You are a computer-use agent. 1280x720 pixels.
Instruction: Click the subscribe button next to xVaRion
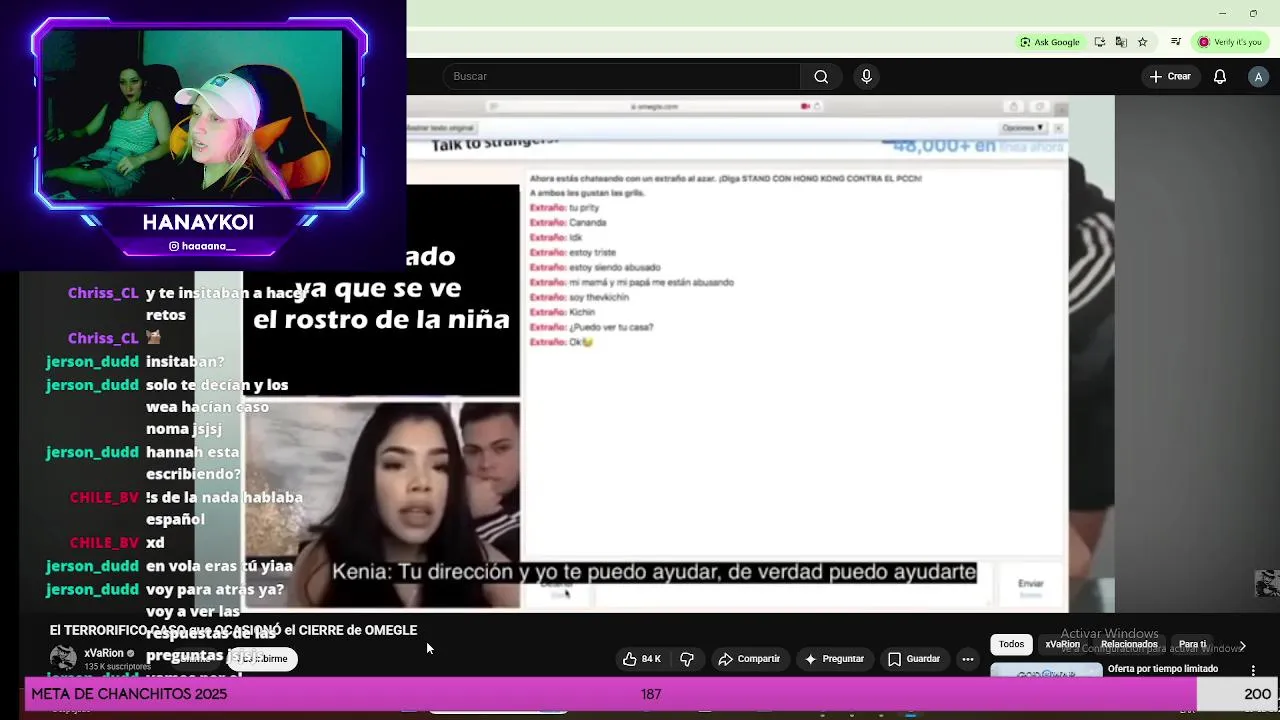(x=262, y=659)
